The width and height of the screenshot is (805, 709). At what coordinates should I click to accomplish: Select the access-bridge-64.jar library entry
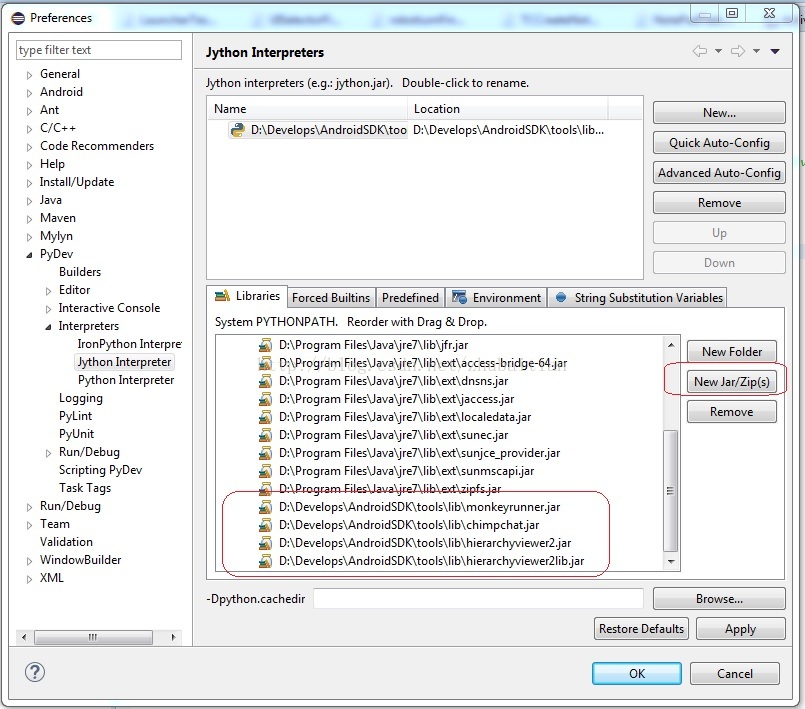[423, 363]
